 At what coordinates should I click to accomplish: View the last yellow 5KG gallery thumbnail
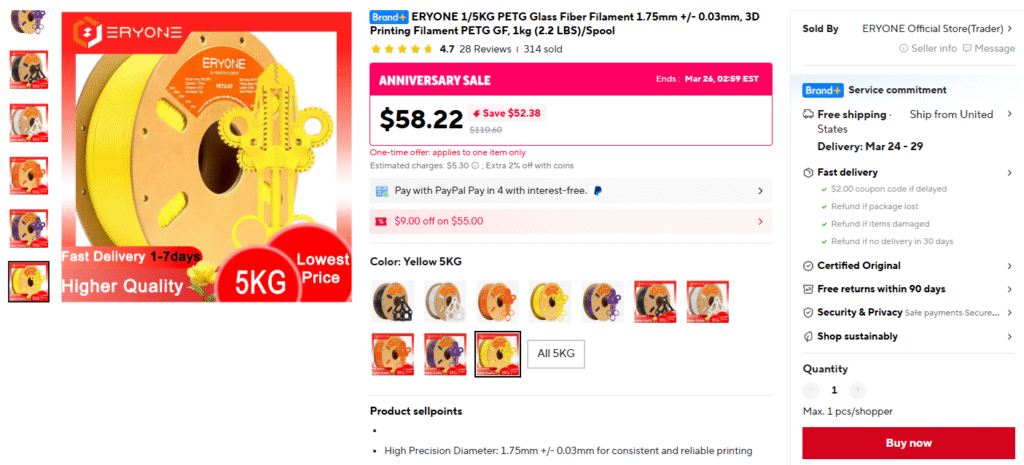tap(28, 281)
